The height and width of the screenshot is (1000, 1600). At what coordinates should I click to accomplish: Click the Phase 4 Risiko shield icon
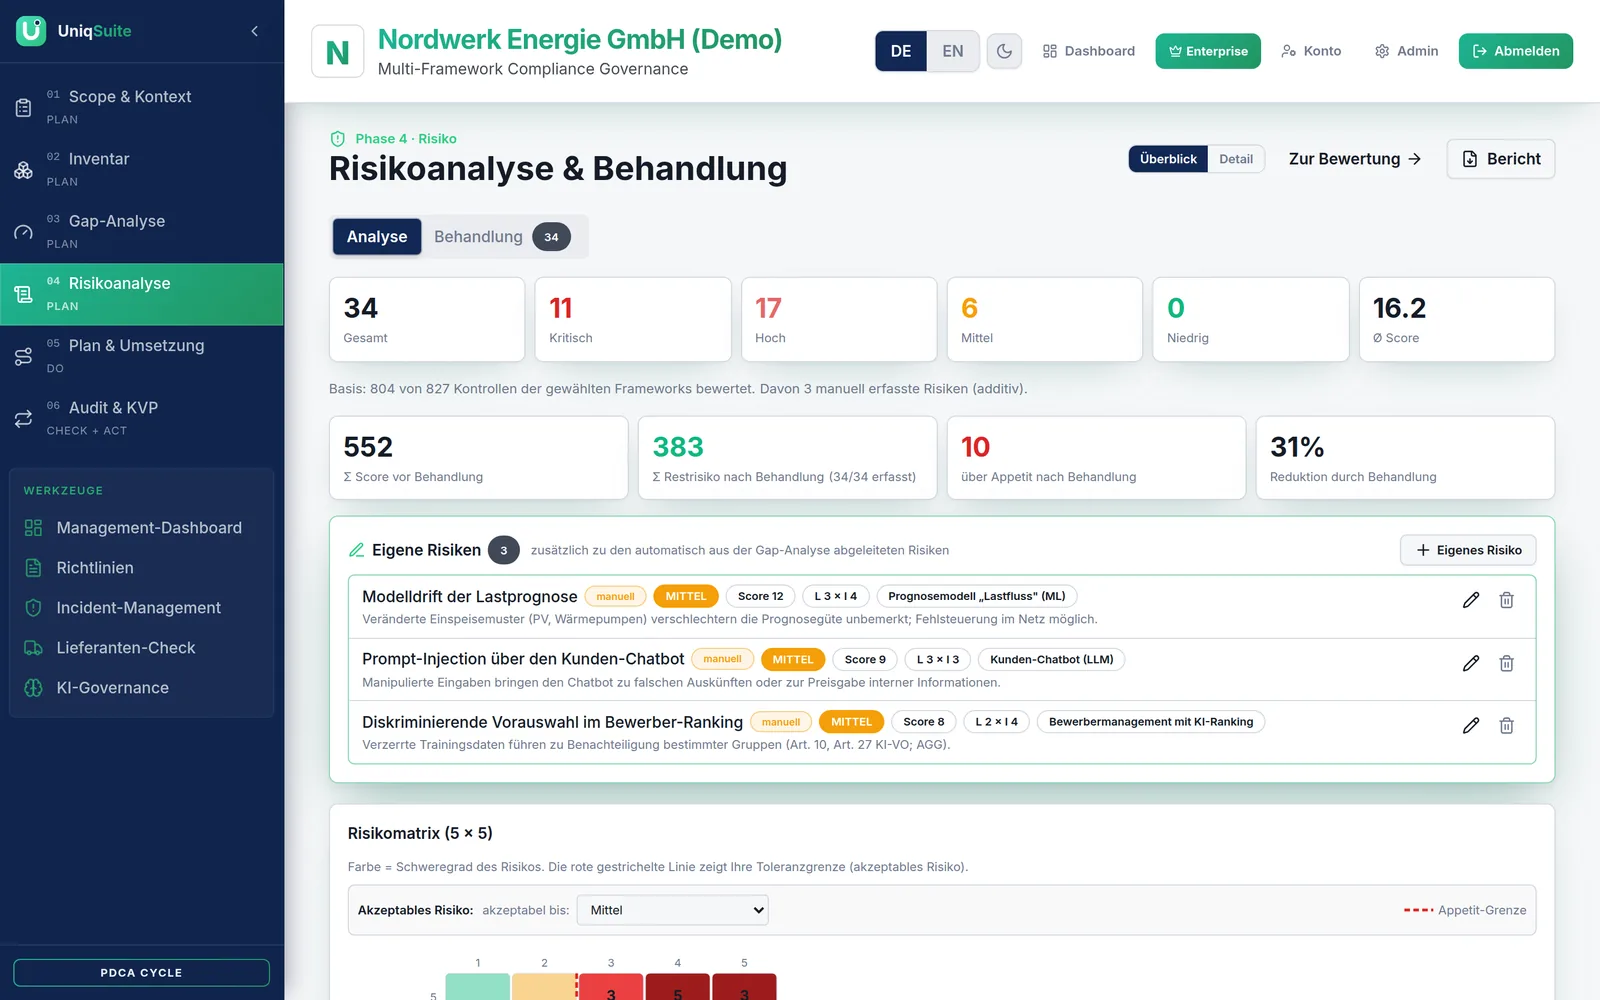[x=338, y=139]
